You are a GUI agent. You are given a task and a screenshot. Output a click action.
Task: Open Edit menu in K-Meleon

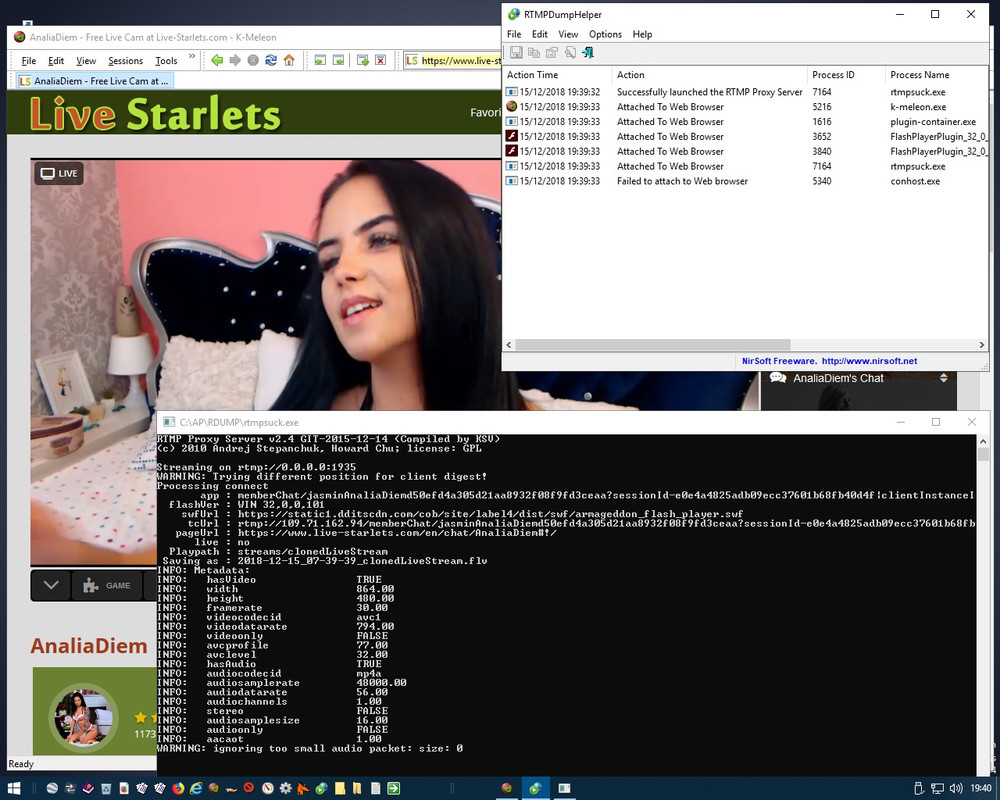[x=56, y=61]
